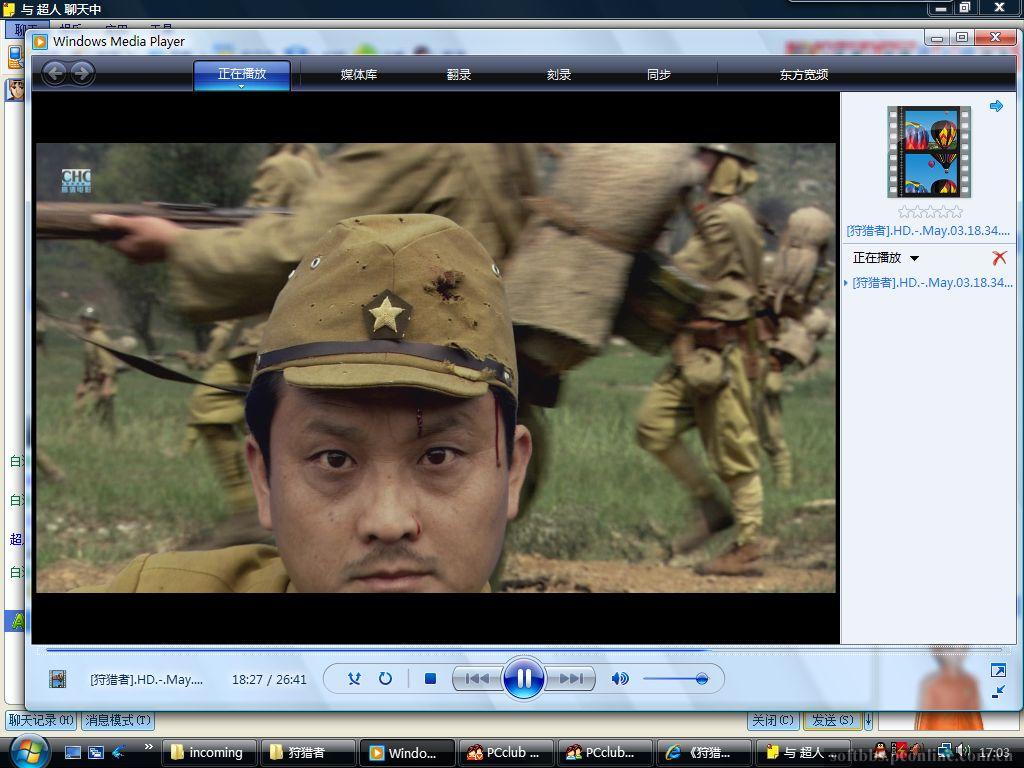This screenshot has width=1024, height=768.
Task: Click the 消息模式(T) button in chat window
Action: 118,720
